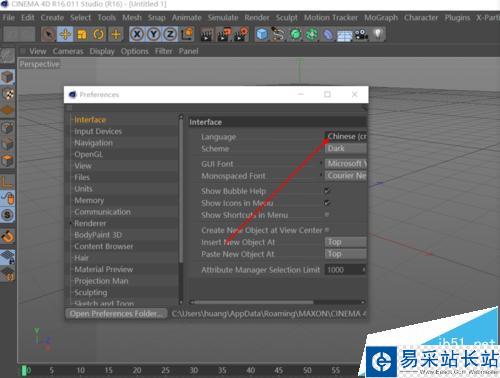Render to Picture Viewer icon
Viewport: 500px width, 378px height.
coord(224,35)
